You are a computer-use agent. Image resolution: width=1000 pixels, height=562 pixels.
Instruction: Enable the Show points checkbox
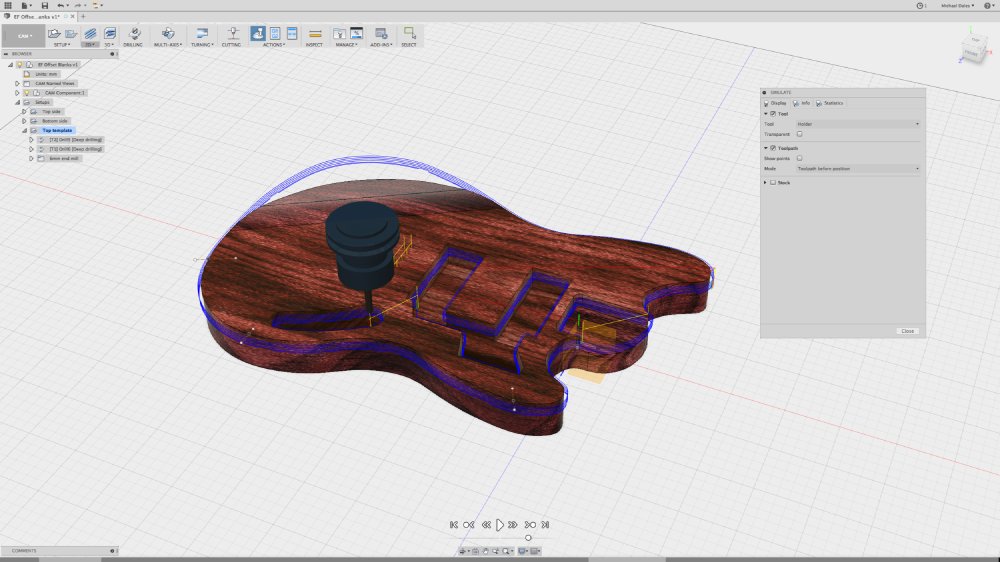coord(800,158)
